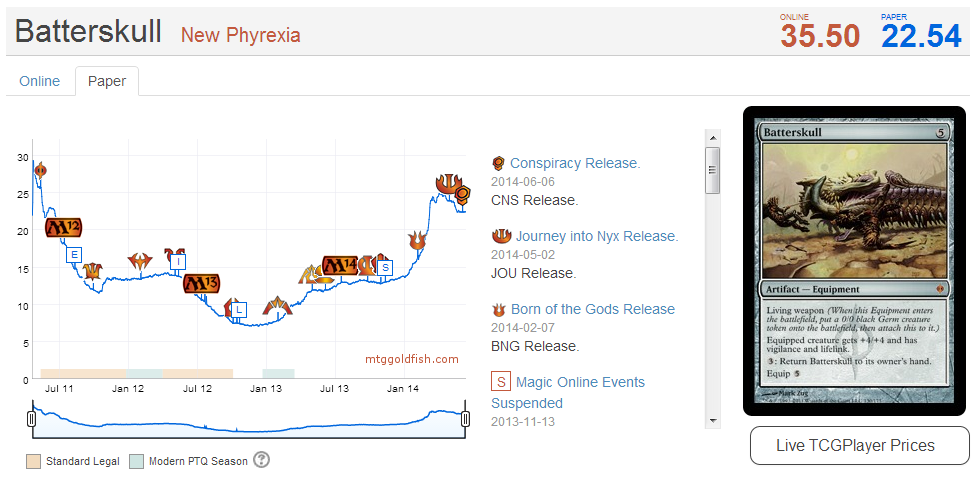Click the blue I event marker on graph
Viewport: 976px width, 490px height.
178,263
